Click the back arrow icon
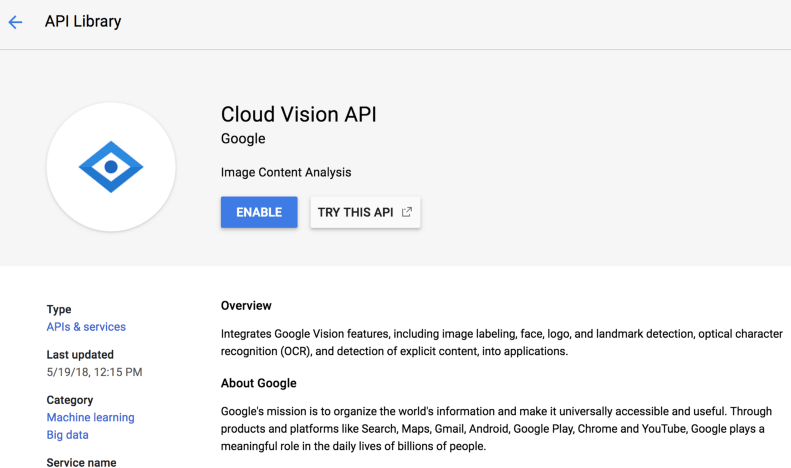This screenshot has width=791, height=468. [15, 22]
